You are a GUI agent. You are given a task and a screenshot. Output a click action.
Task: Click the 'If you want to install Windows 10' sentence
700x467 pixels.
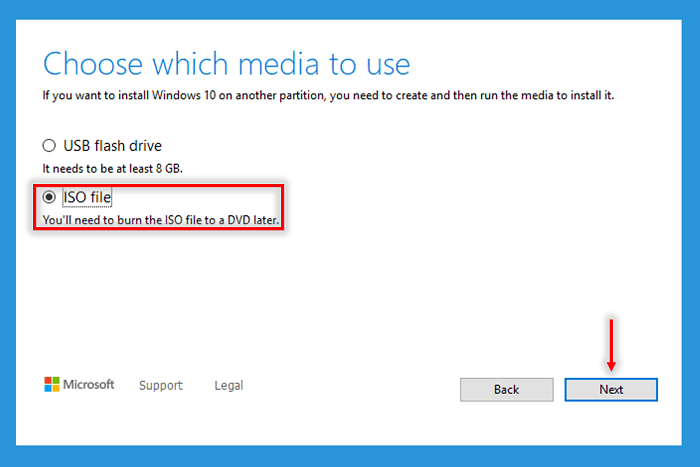click(x=328, y=96)
